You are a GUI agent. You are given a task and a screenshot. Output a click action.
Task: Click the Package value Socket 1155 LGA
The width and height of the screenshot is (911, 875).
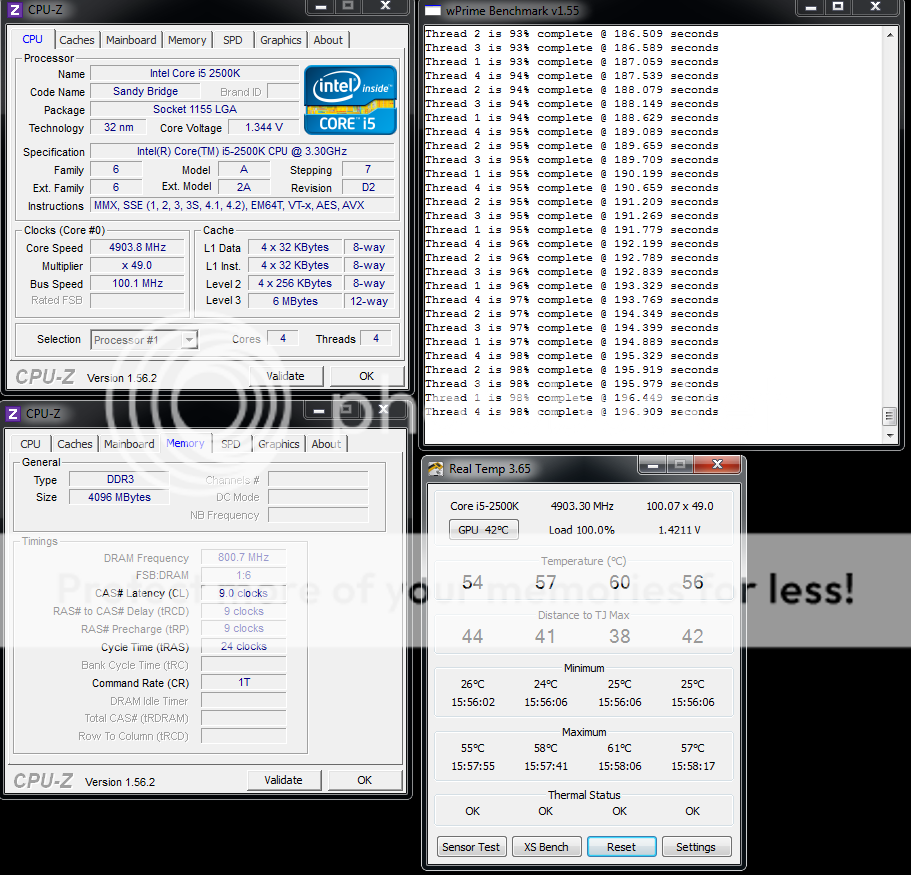point(195,109)
